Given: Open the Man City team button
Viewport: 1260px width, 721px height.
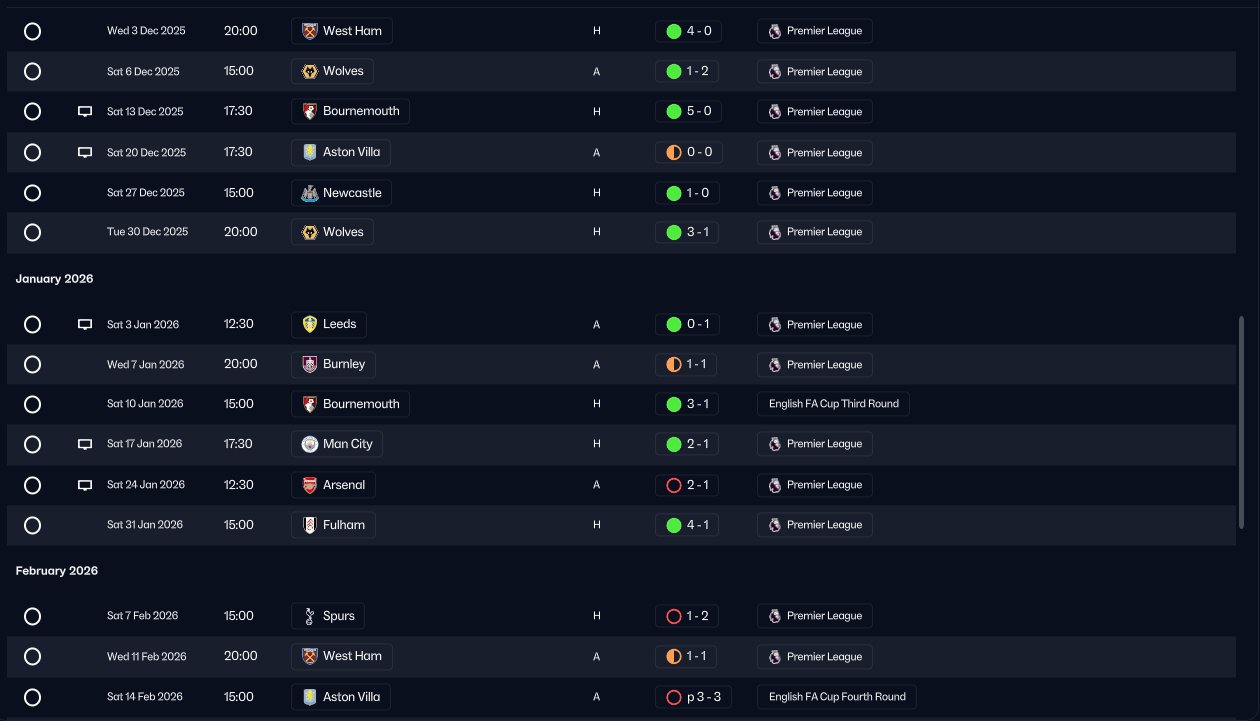Looking at the screenshot, I should click(x=337, y=444).
